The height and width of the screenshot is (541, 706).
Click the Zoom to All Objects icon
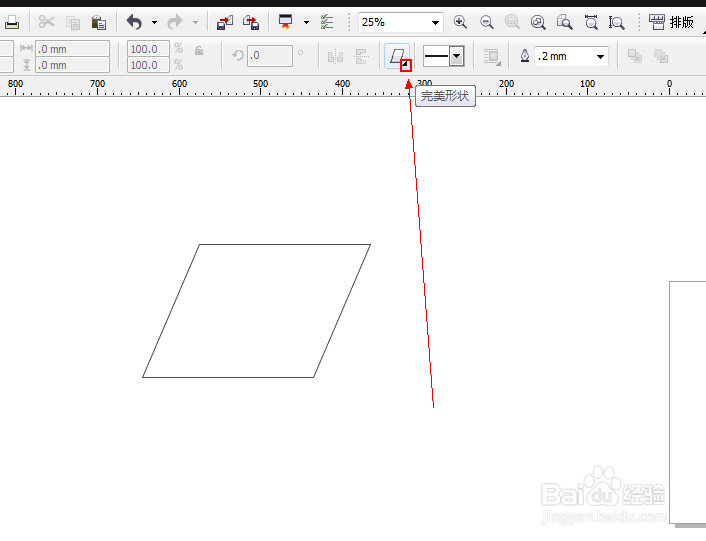(539, 22)
